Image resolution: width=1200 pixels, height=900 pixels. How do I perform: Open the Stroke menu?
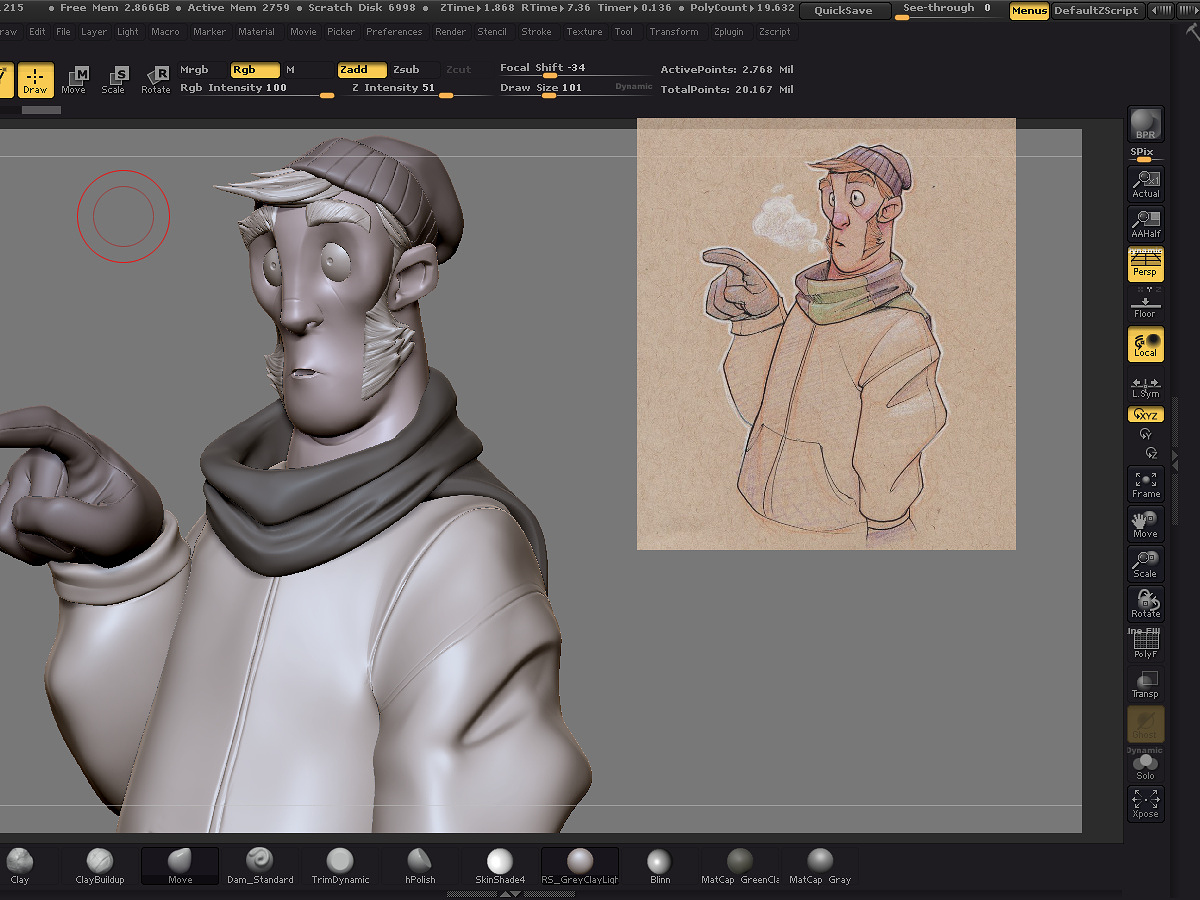(536, 32)
